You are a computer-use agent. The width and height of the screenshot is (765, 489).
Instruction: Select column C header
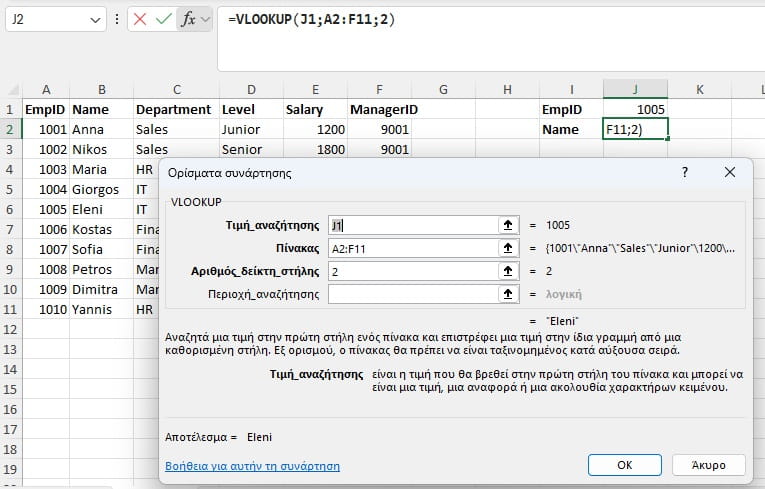coord(177,90)
